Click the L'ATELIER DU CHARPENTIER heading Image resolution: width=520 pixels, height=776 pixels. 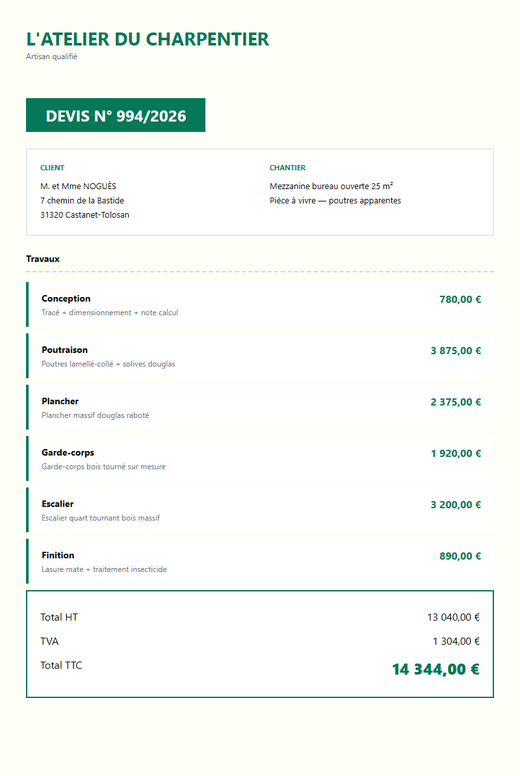pos(147,39)
